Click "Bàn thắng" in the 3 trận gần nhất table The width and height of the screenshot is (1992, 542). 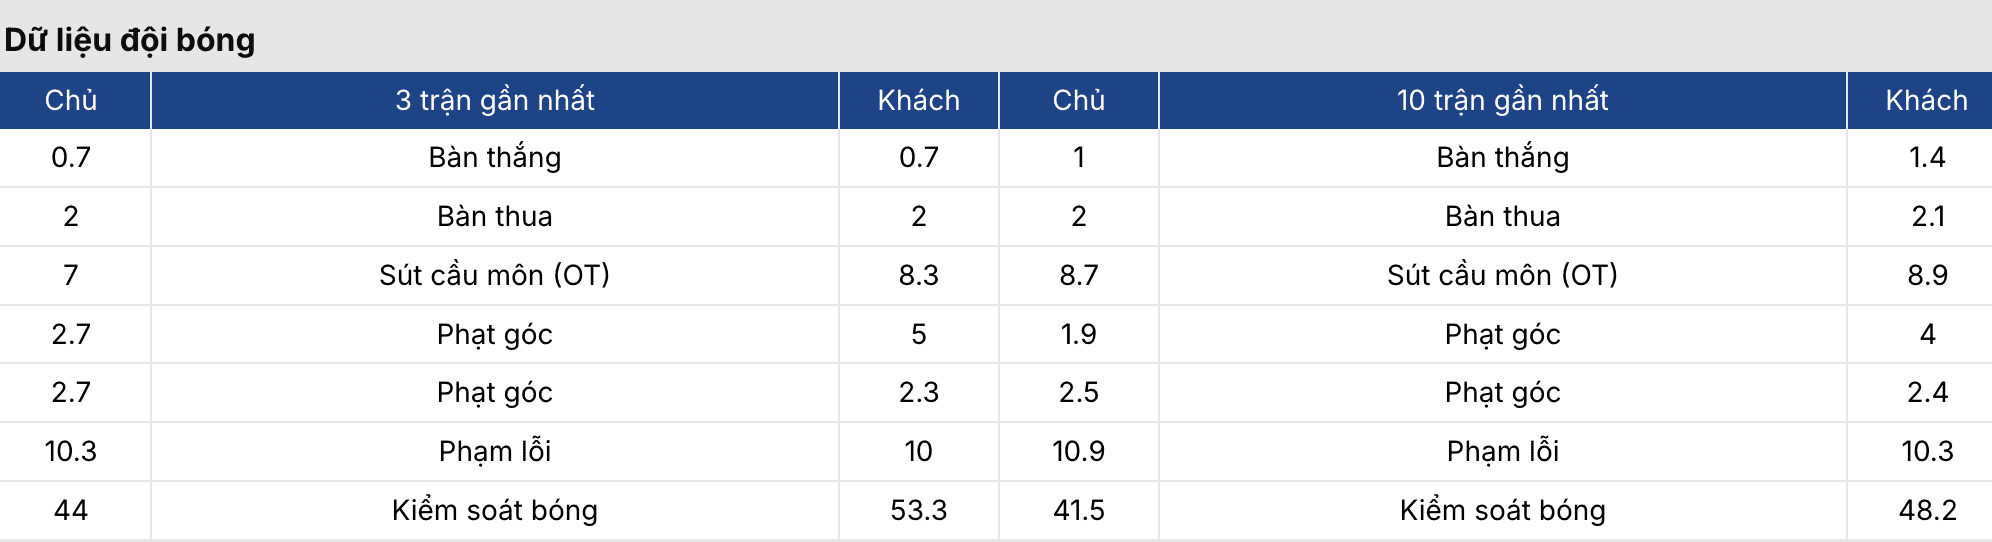(495, 157)
